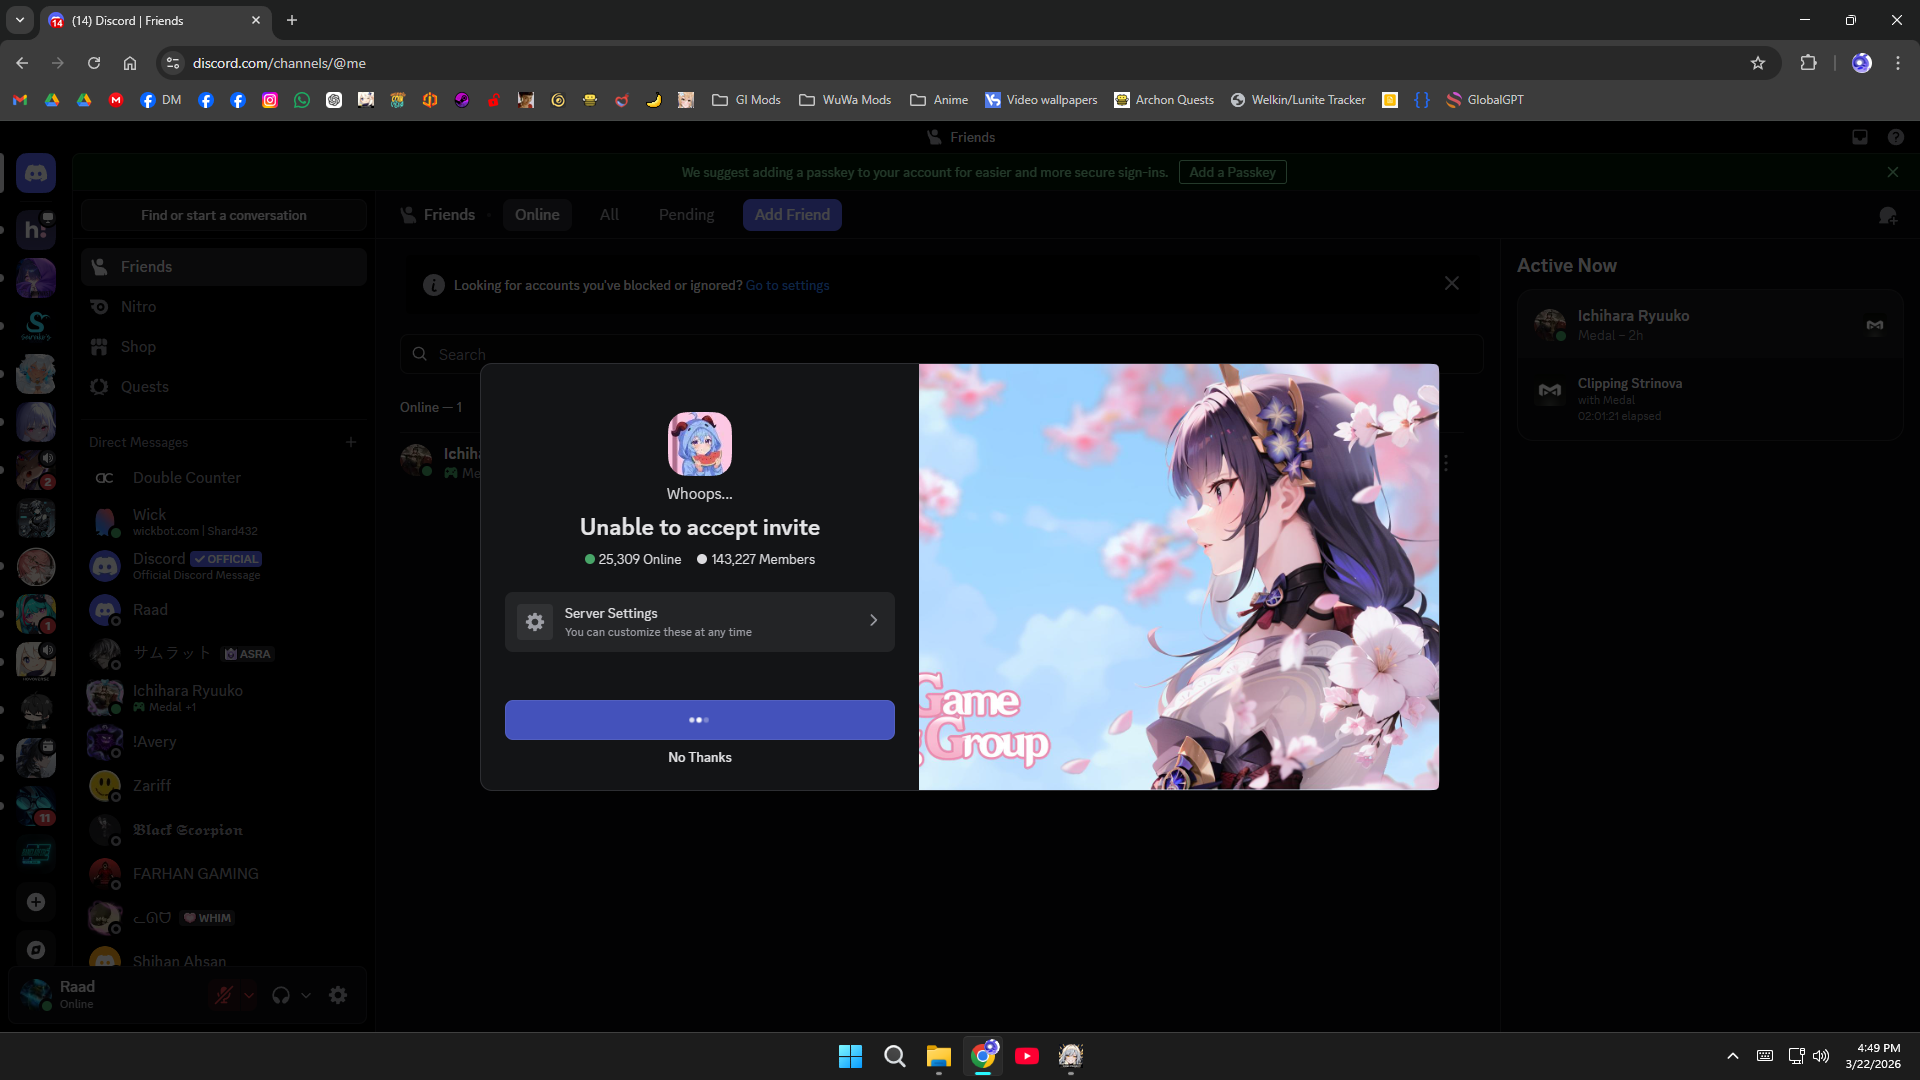Open Quests in the sidebar
The width and height of the screenshot is (1920, 1080).
click(x=224, y=387)
